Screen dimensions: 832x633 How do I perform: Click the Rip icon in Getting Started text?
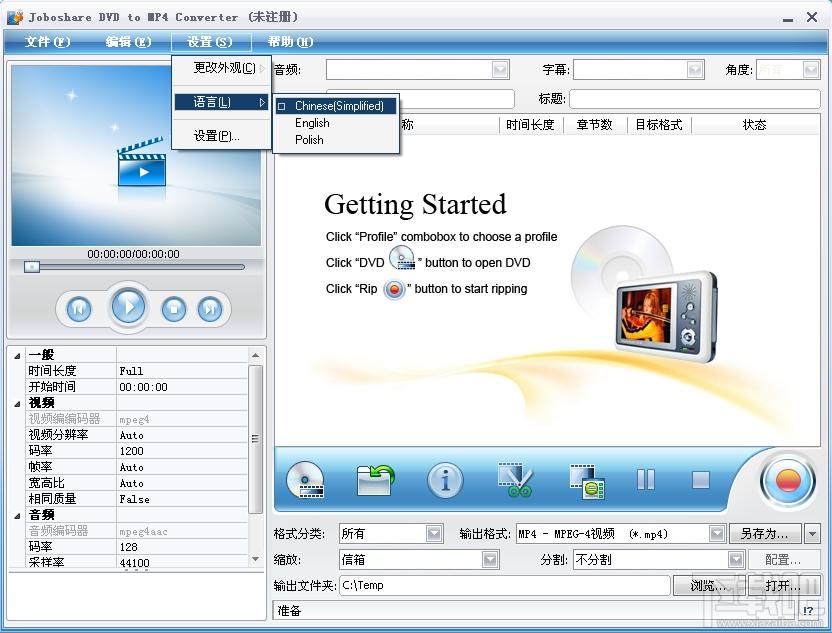click(394, 289)
